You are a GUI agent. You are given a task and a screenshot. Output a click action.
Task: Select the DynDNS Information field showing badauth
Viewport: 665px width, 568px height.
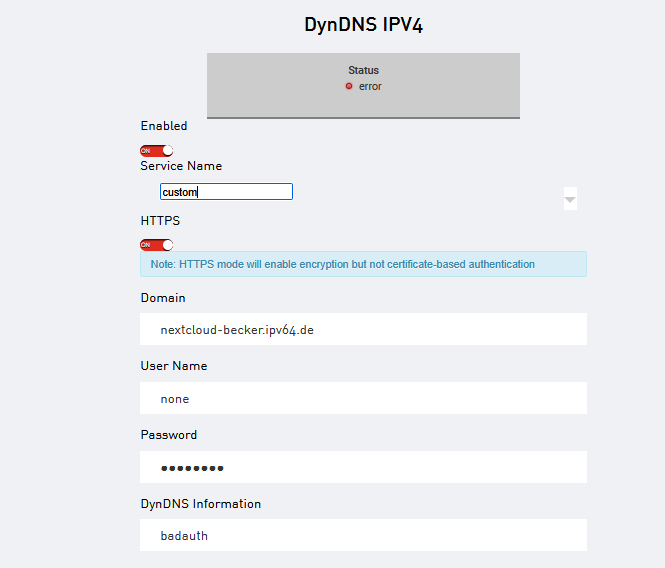(363, 535)
